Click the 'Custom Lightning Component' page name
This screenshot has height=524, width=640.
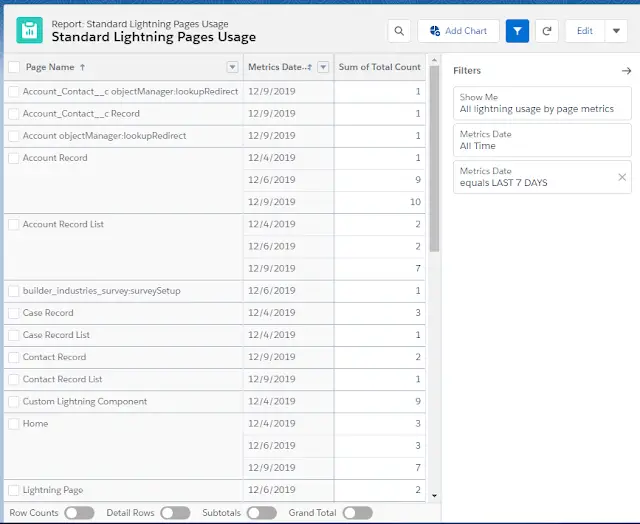coord(84,402)
